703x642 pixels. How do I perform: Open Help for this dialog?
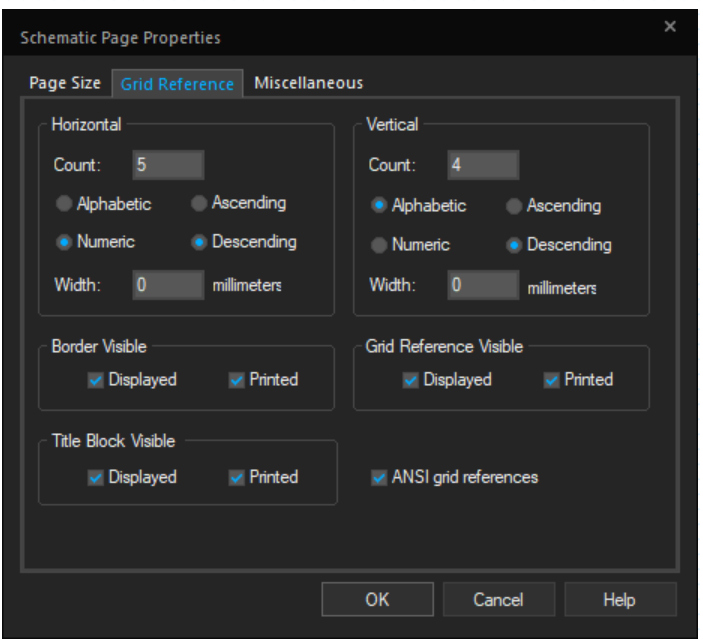[619, 600]
